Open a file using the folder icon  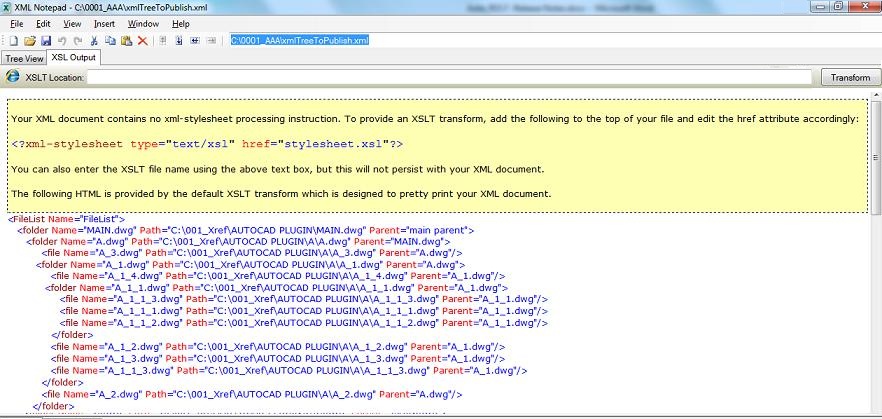pyautogui.click(x=30, y=41)
